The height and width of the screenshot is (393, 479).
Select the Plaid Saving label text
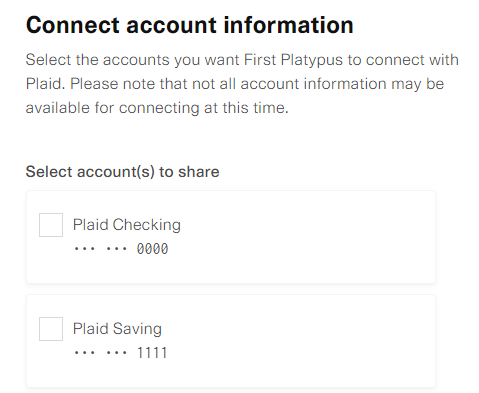point(117,329)
